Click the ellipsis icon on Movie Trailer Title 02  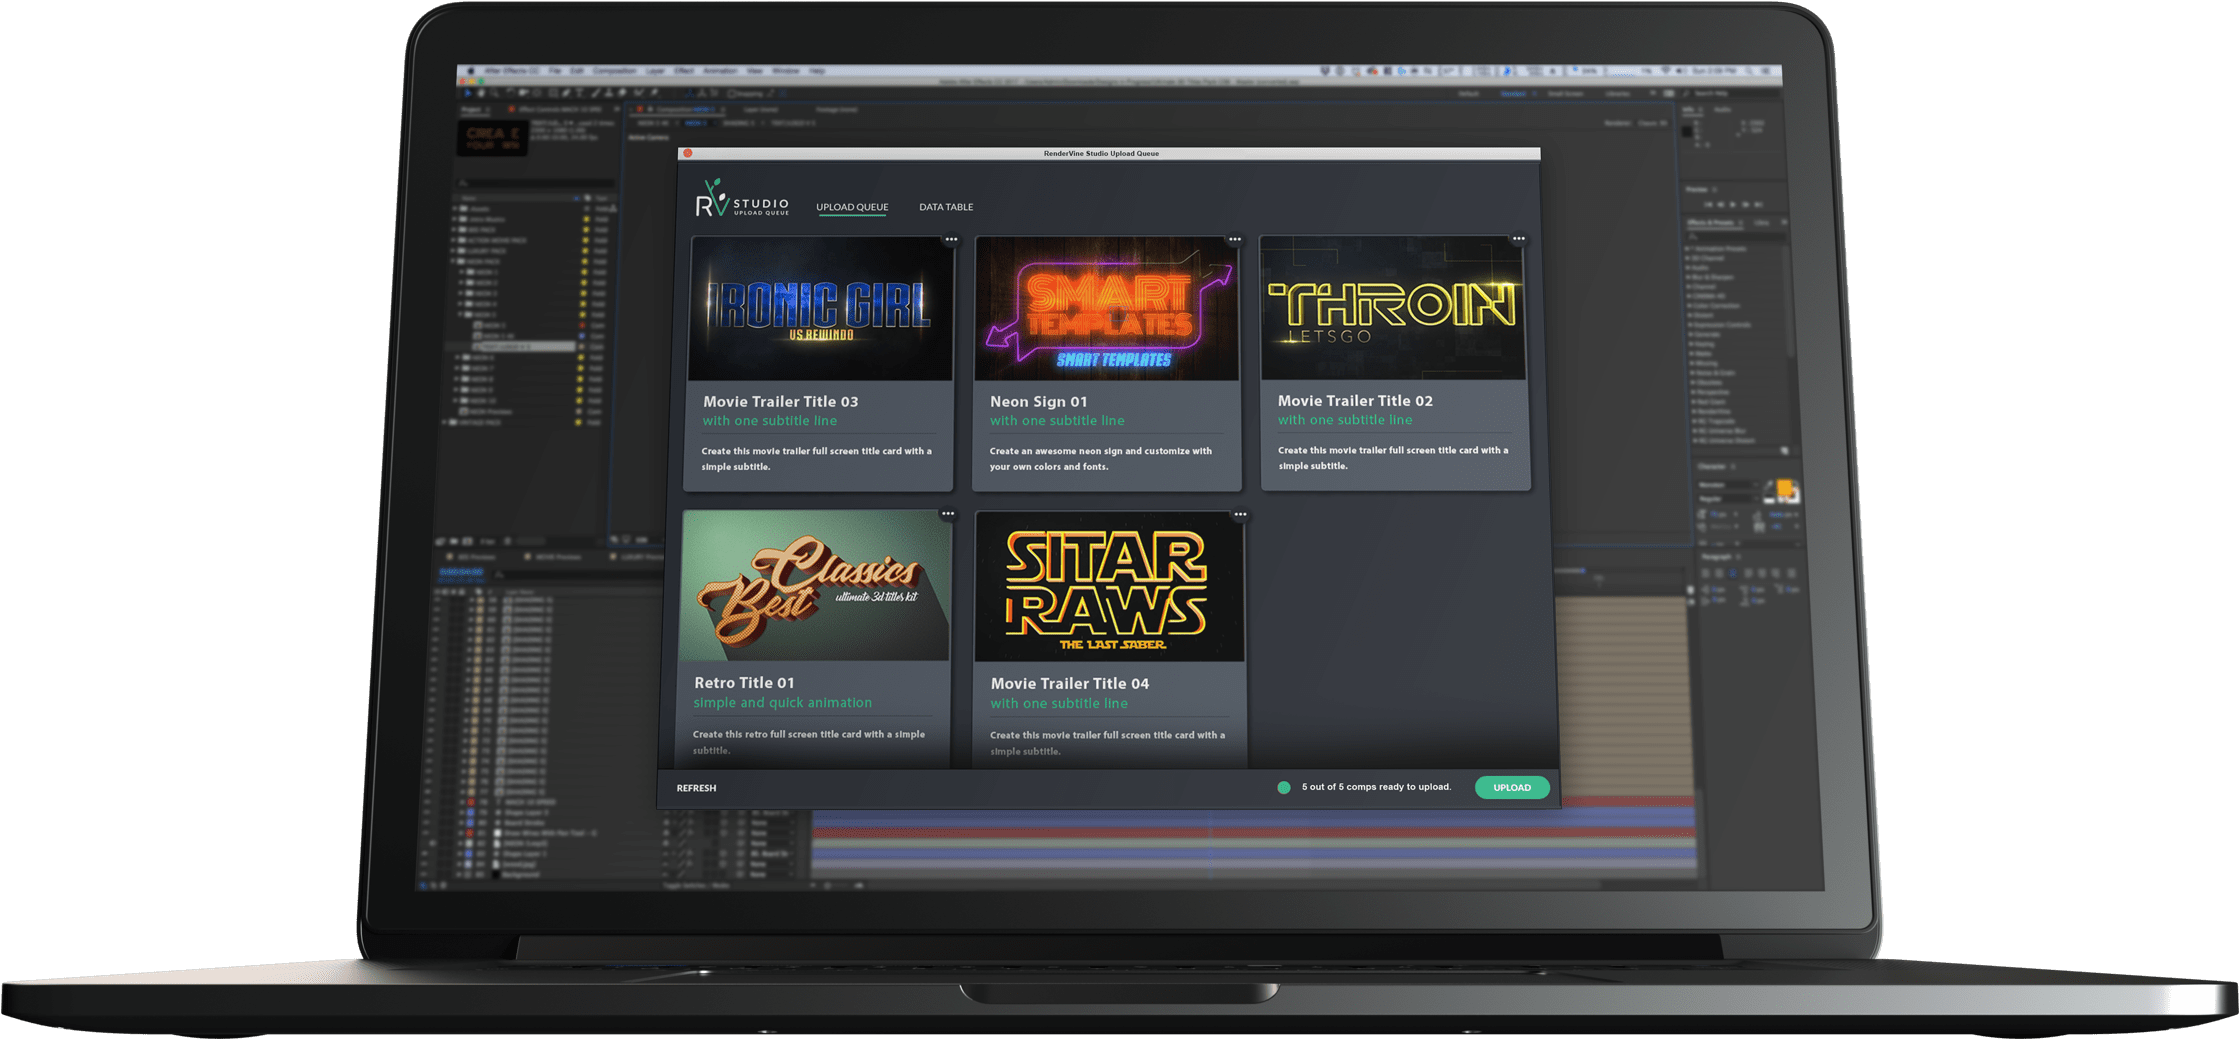point(1518,239)
